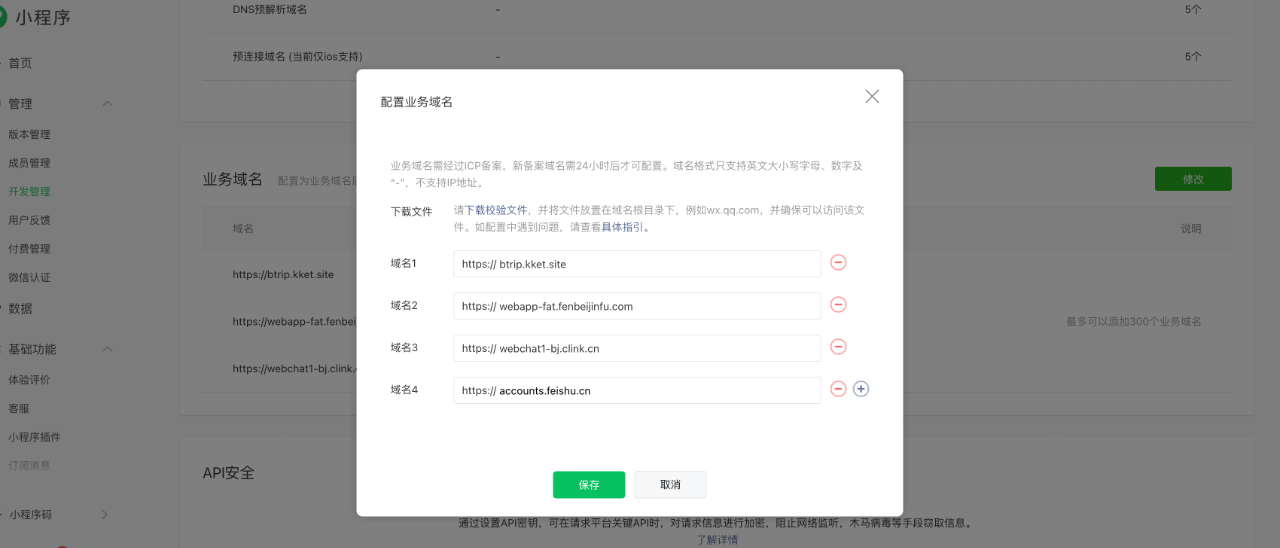Click the 小程序 logo in sidebar

tap(36, 17)
